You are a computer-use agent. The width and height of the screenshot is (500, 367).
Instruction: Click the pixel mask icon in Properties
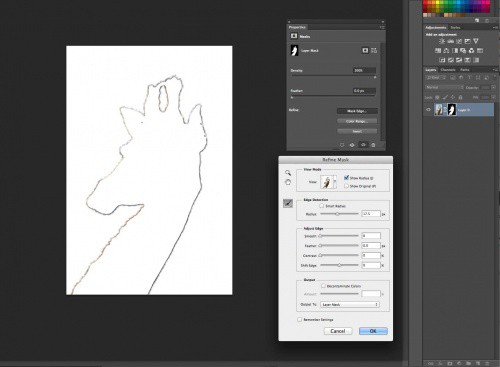pos(365,50)
